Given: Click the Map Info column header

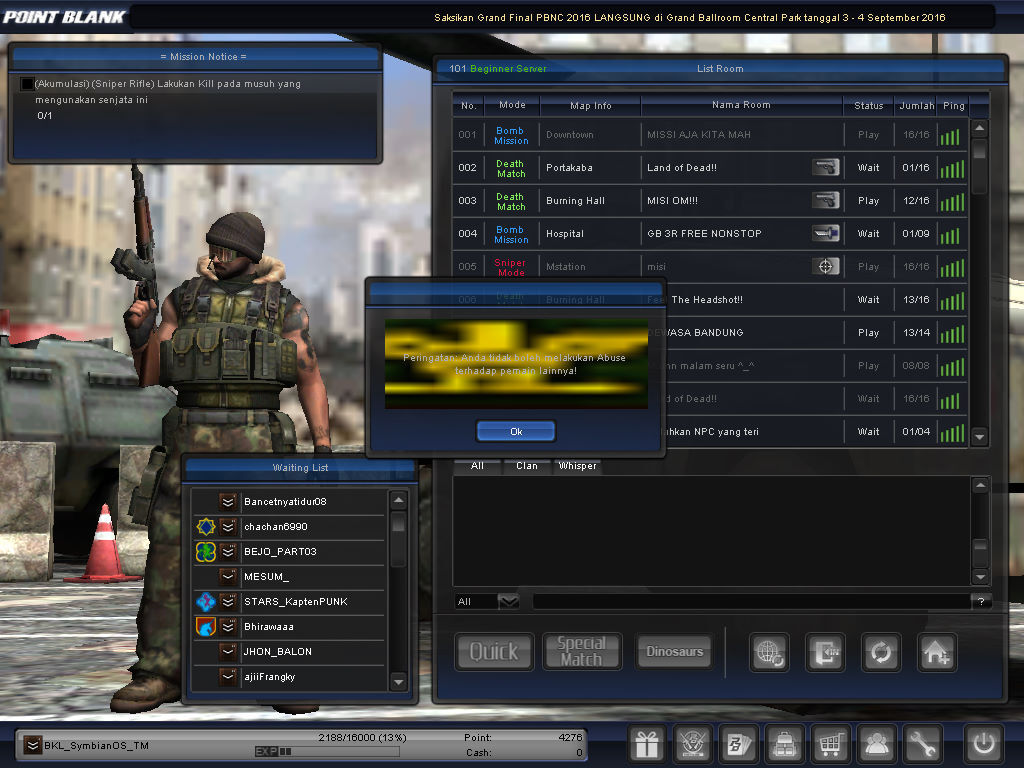Looking at the screenshot, I should point(591,105).
